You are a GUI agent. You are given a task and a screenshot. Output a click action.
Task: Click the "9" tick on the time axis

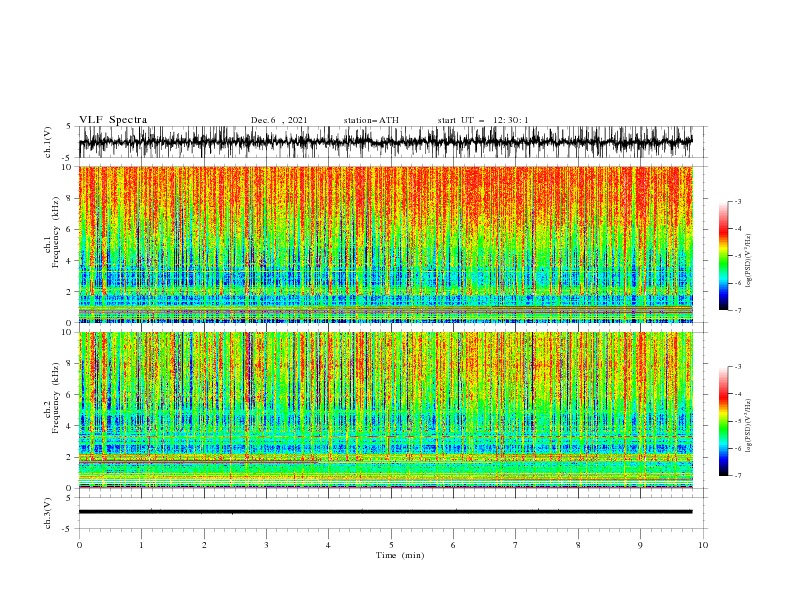(640, 545)
